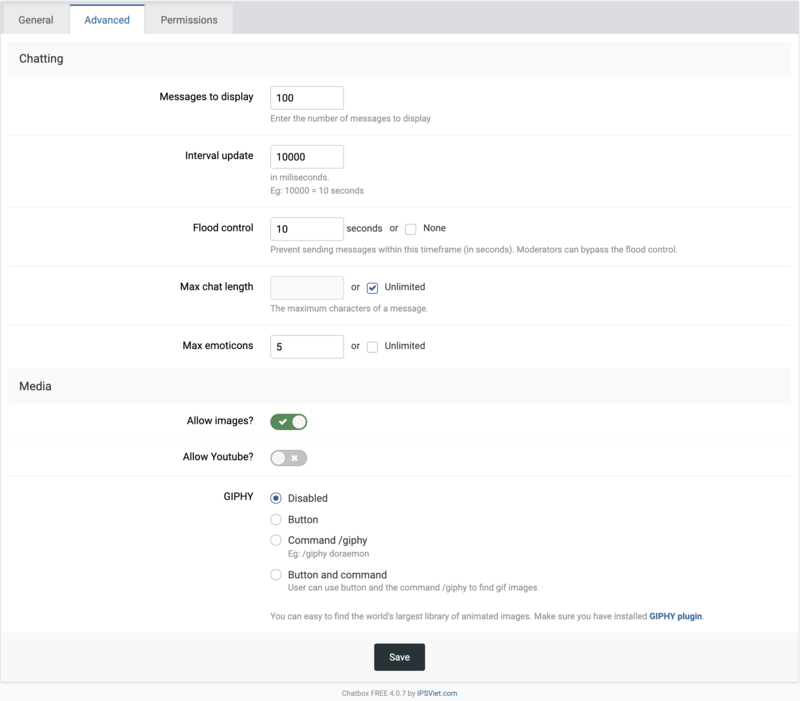Click the disabled Max chat length field

point(307,288)
